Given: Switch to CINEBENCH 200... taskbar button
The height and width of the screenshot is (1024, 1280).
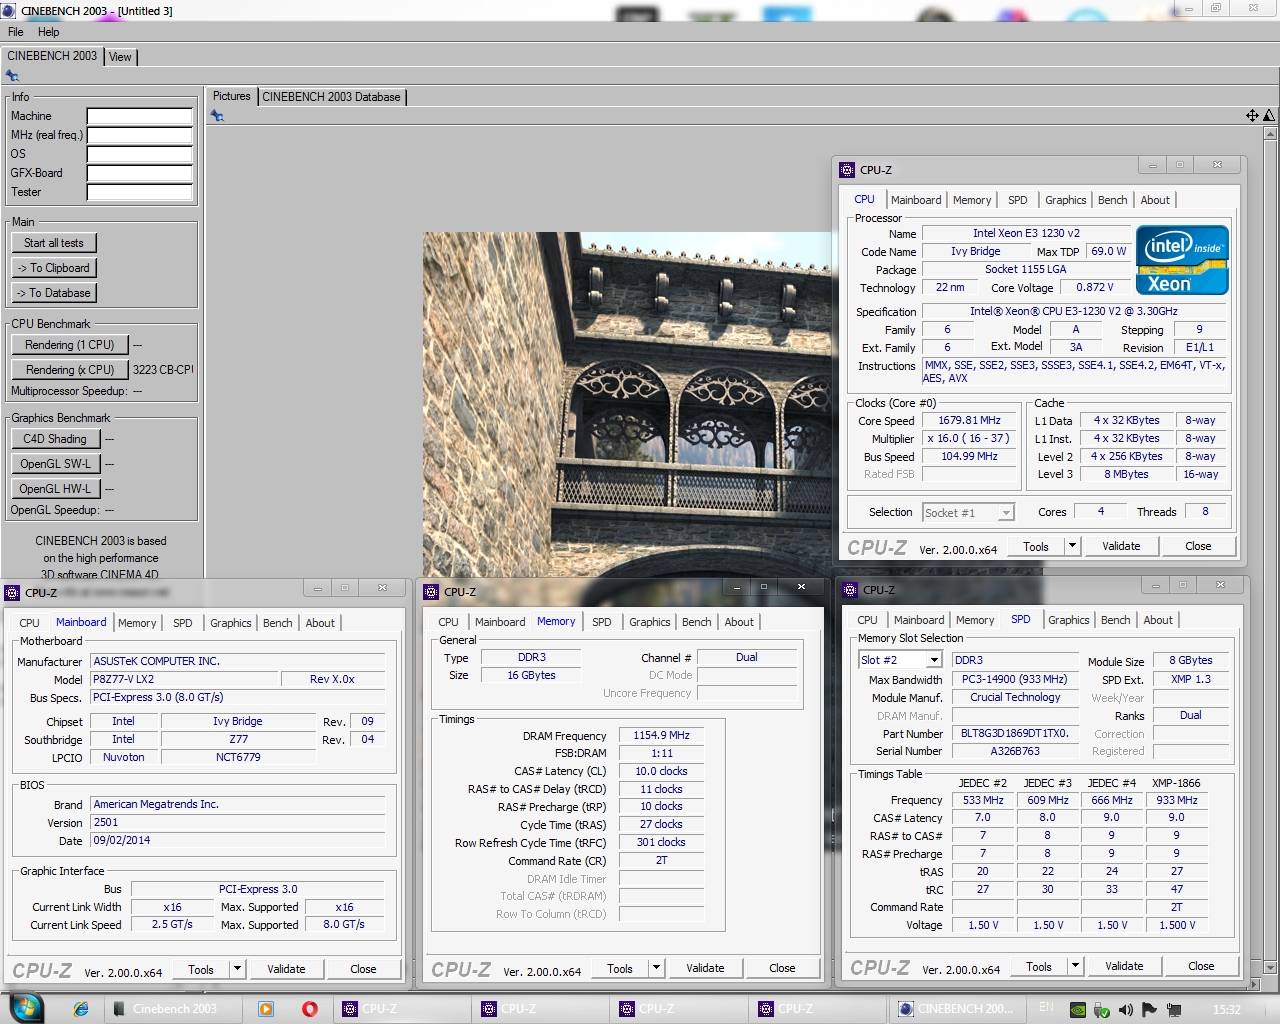Looking at the screenshot, I should (958, 1009).
